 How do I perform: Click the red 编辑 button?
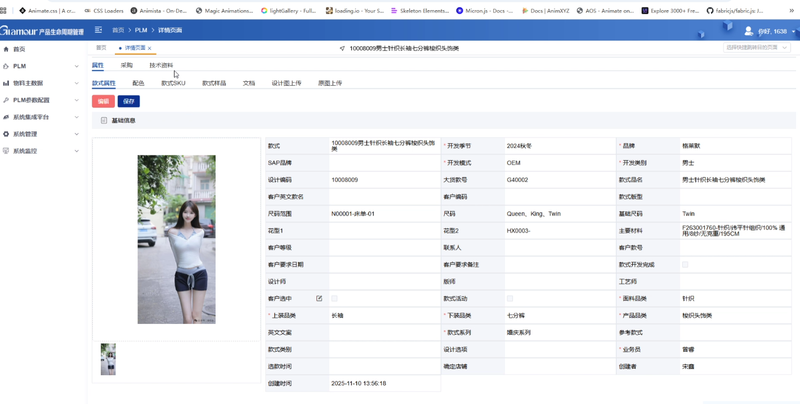[103, 101]
